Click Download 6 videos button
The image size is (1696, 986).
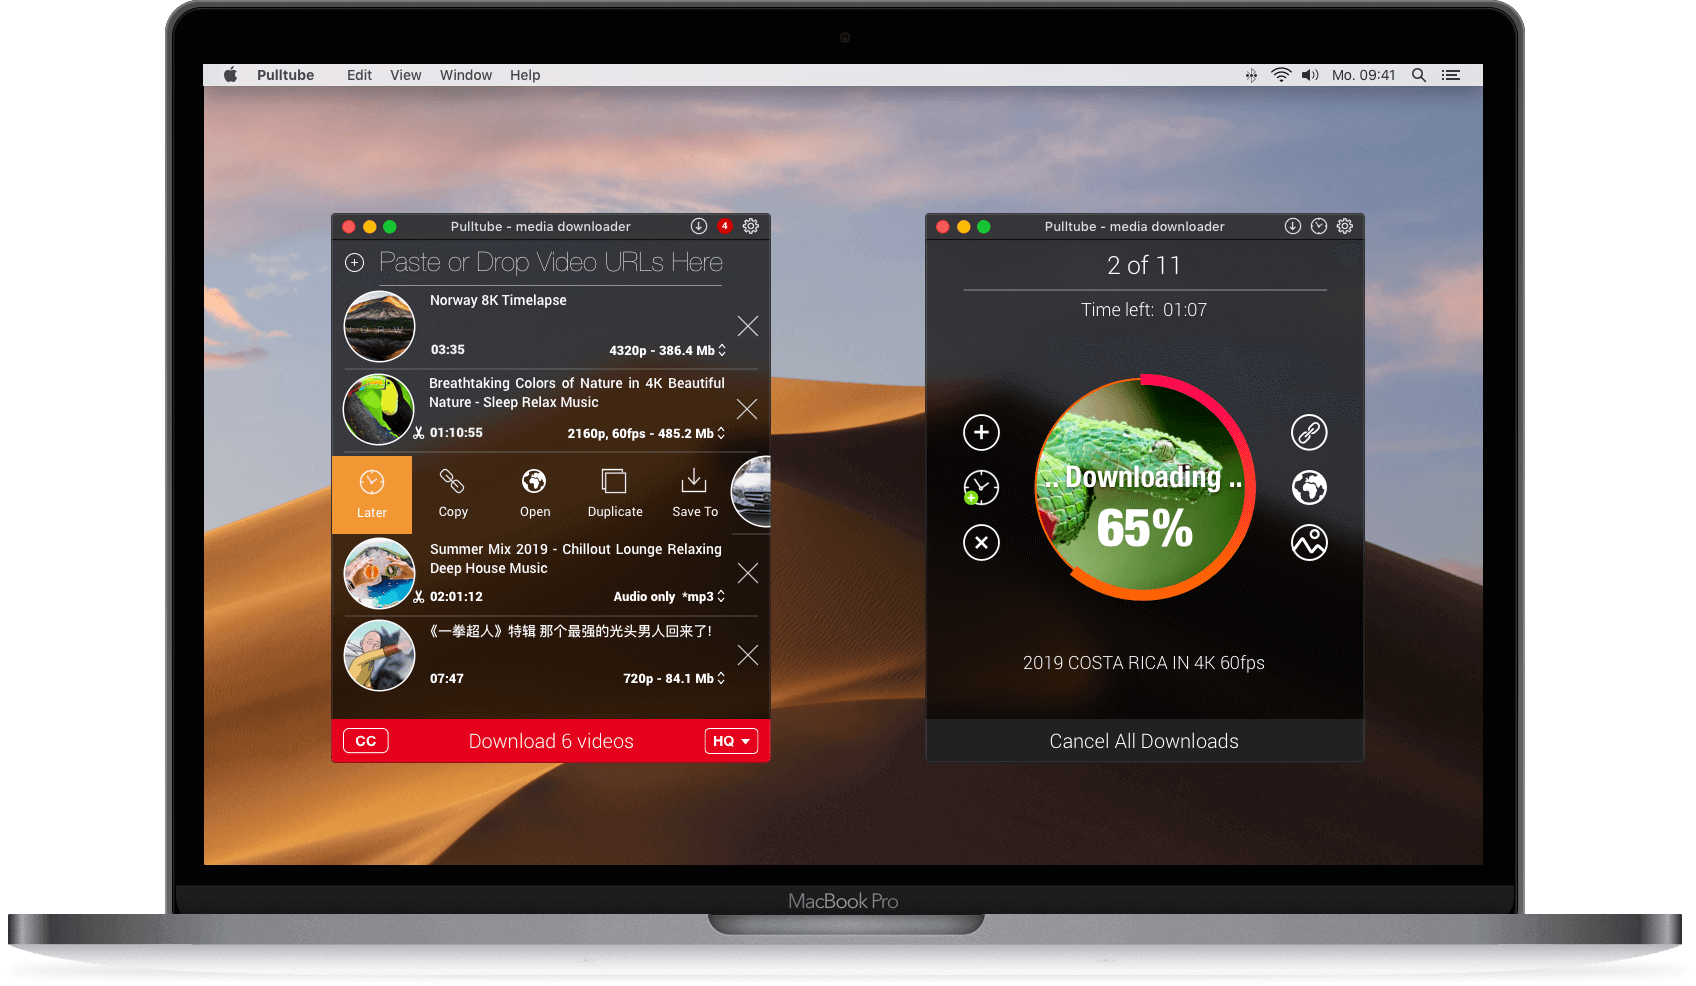(x=551, y=741)
